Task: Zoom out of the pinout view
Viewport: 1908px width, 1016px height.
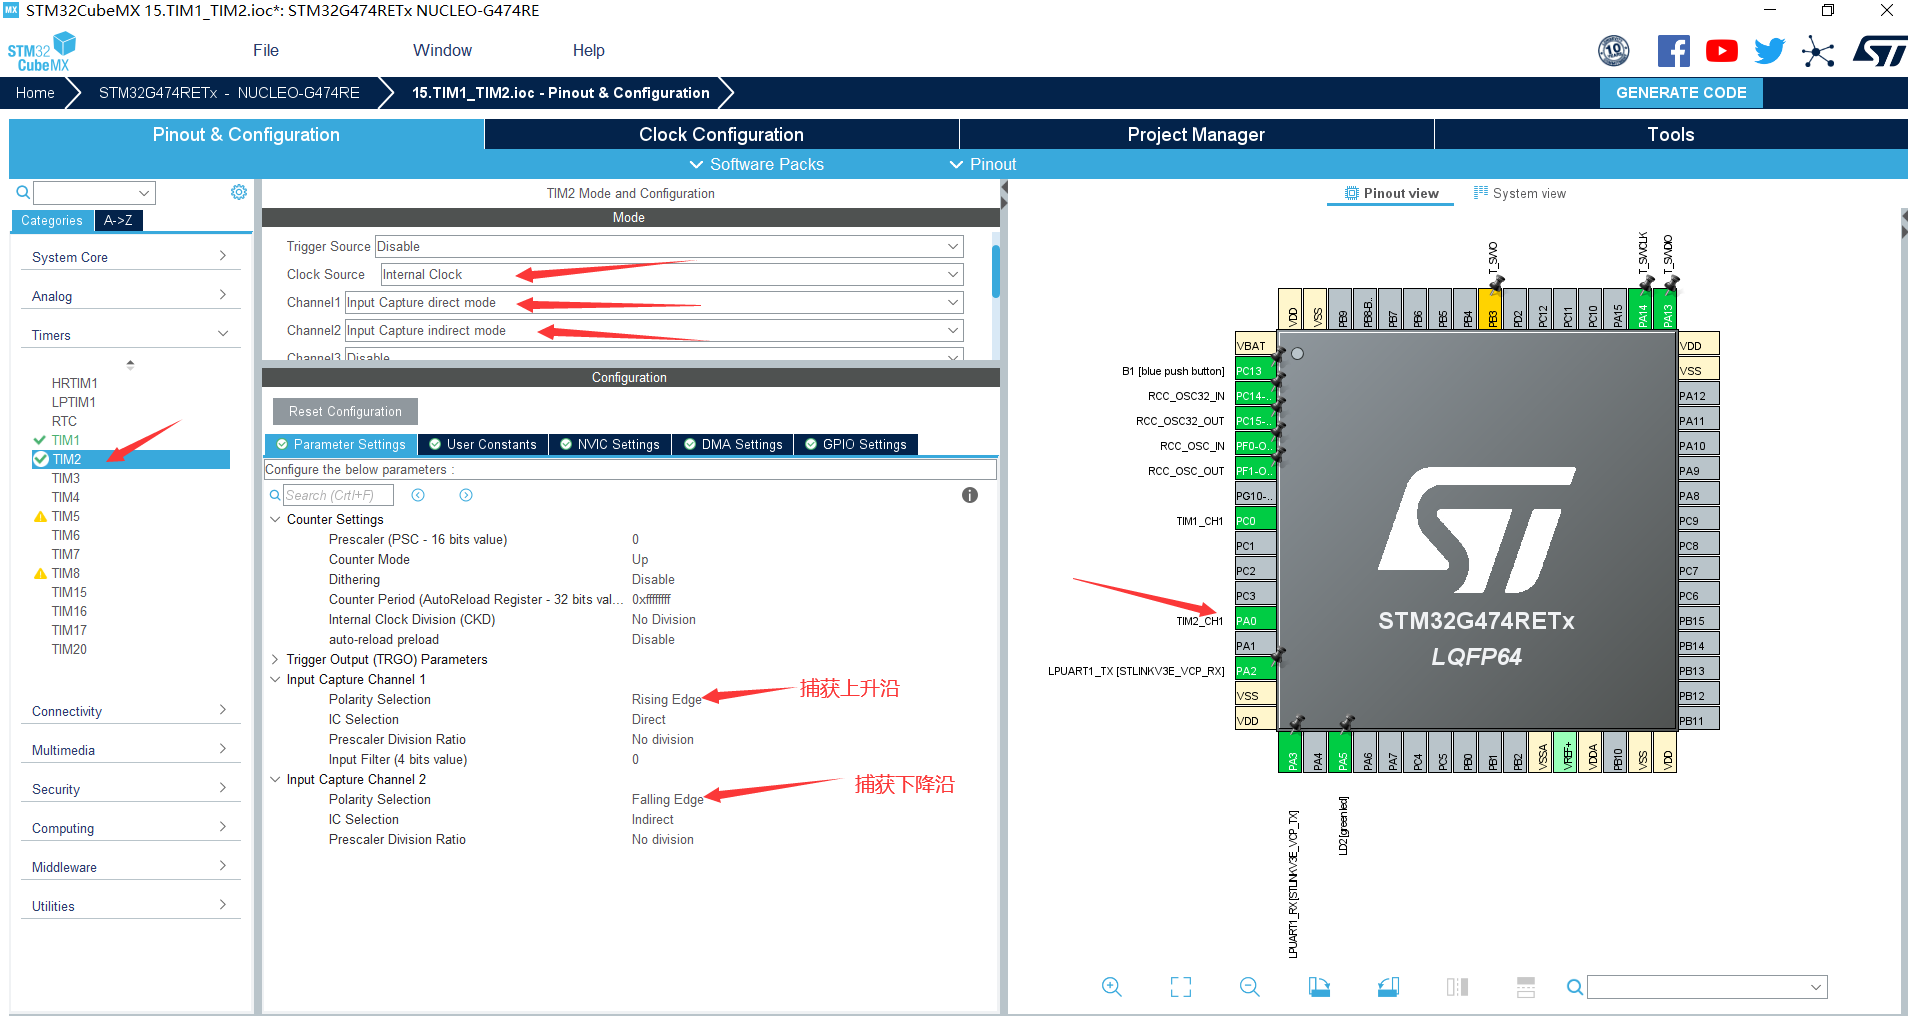Action: (1249, 987)
